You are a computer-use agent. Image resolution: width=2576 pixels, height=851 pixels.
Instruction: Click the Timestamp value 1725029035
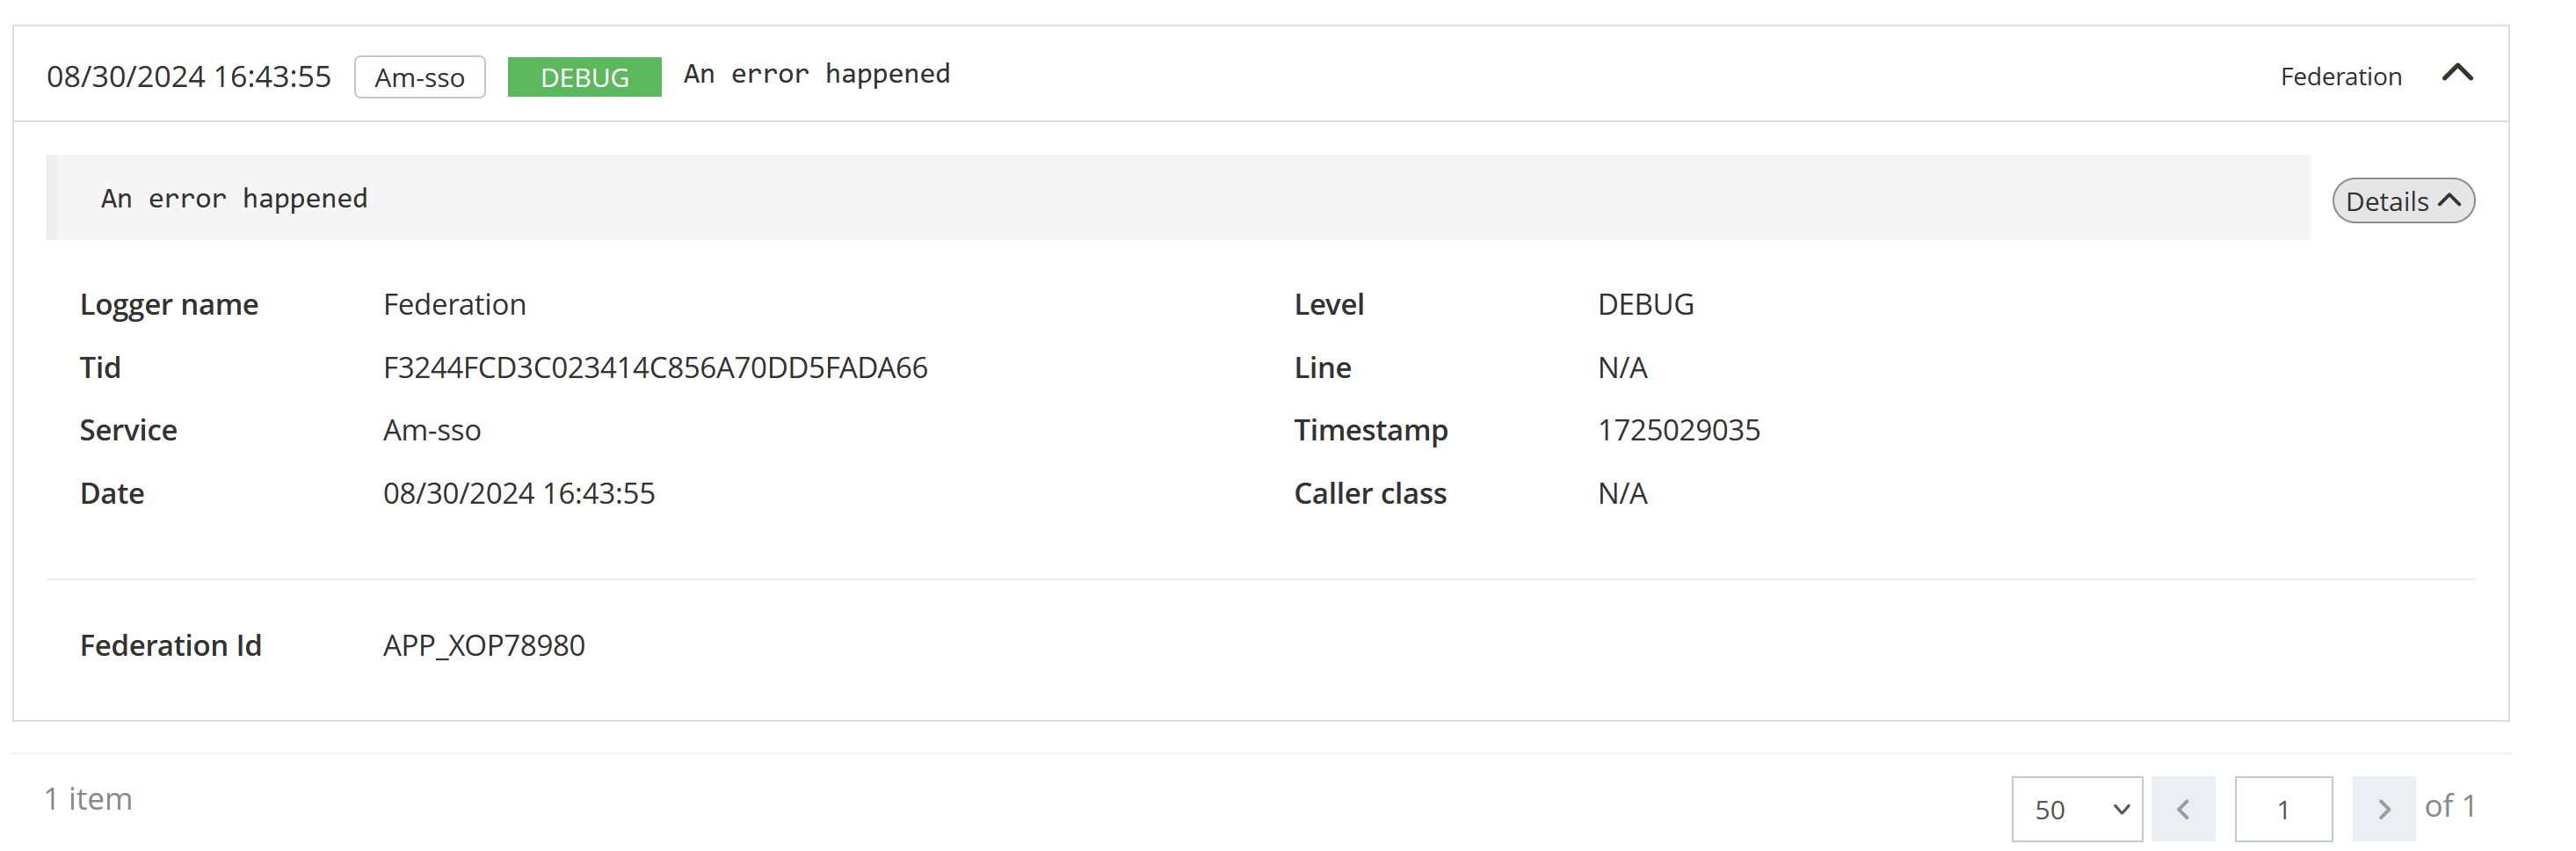point(1678,430)
